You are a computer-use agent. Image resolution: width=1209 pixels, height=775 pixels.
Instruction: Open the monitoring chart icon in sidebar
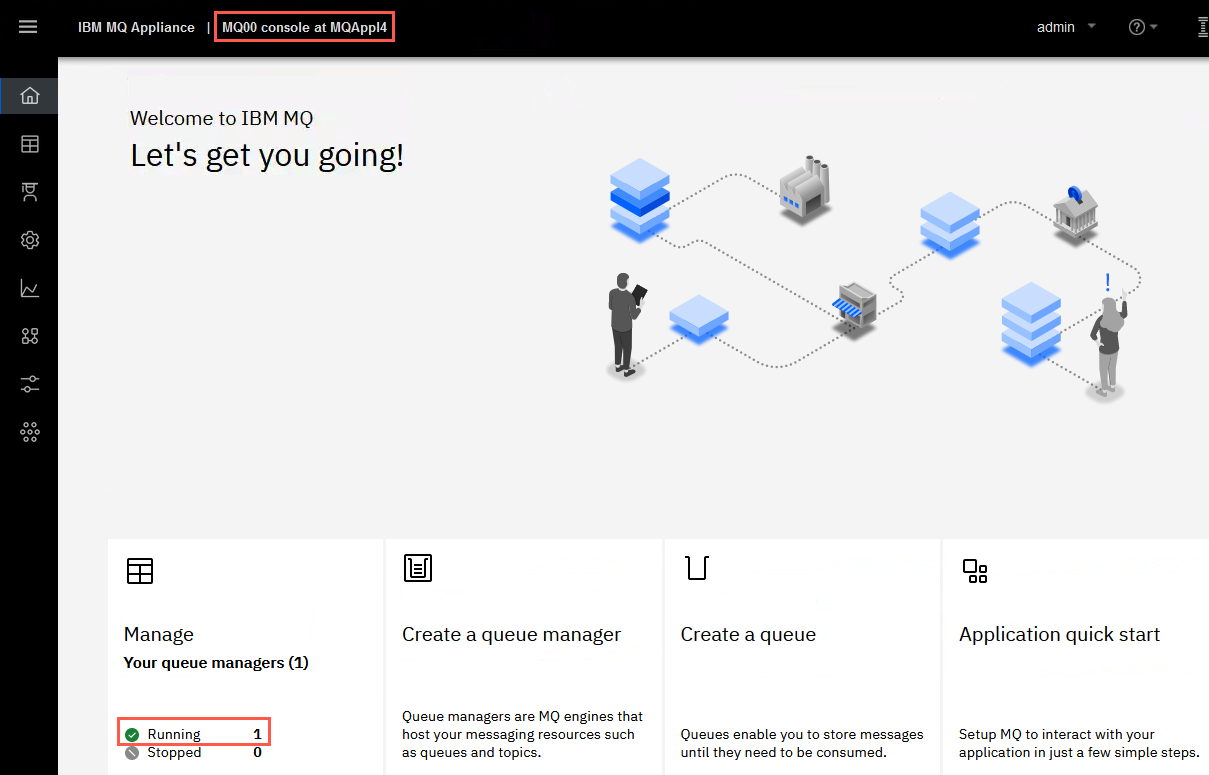(x=30, y=288)
